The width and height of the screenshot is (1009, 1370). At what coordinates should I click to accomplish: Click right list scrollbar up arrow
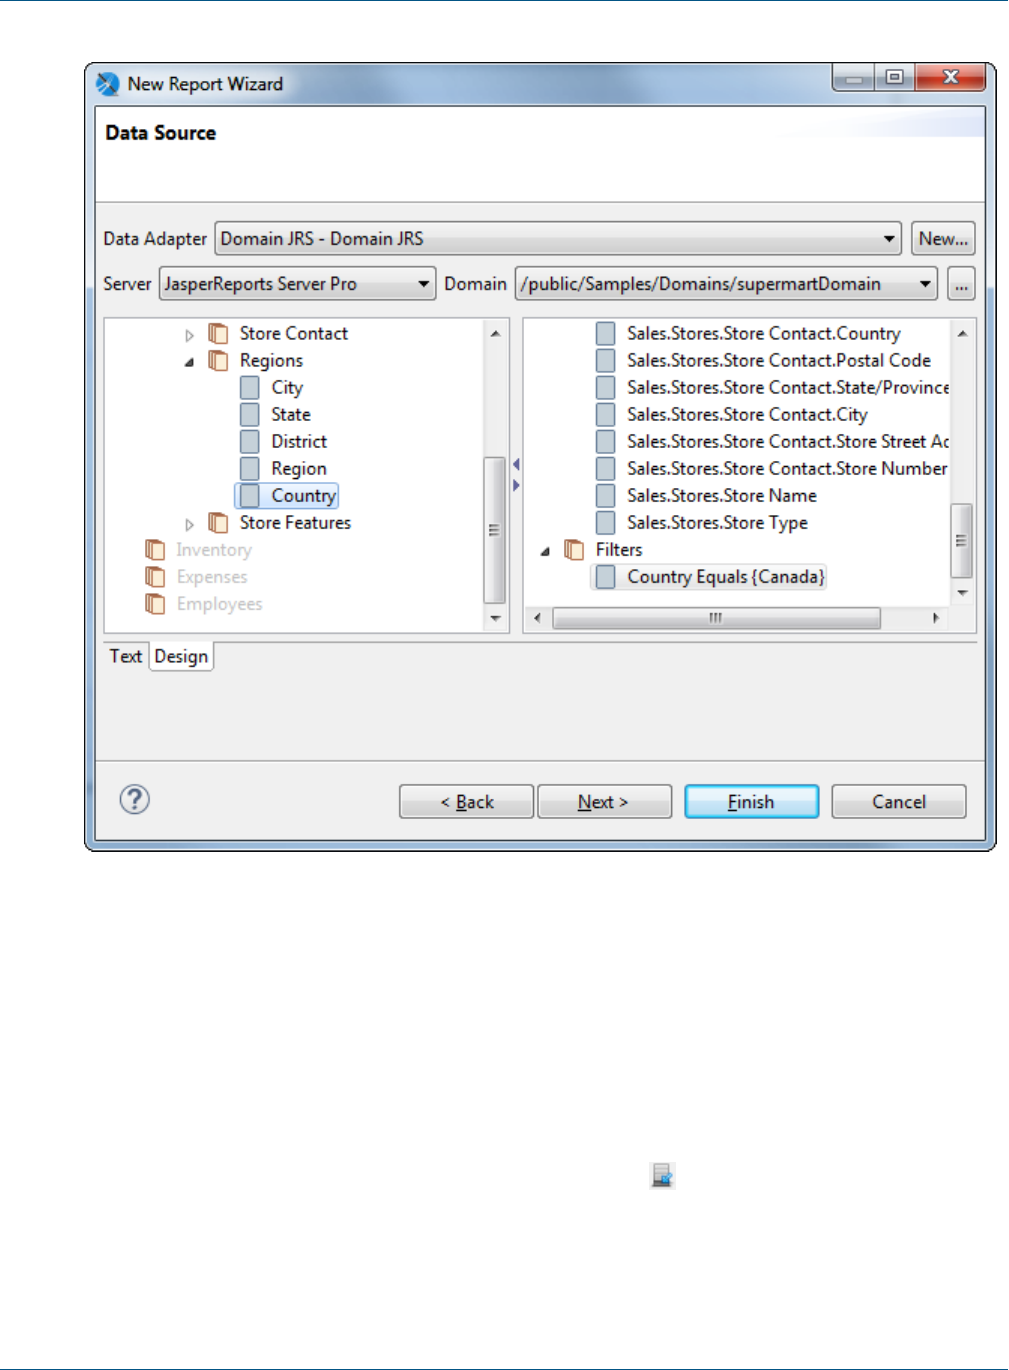[x=962, y=333]
